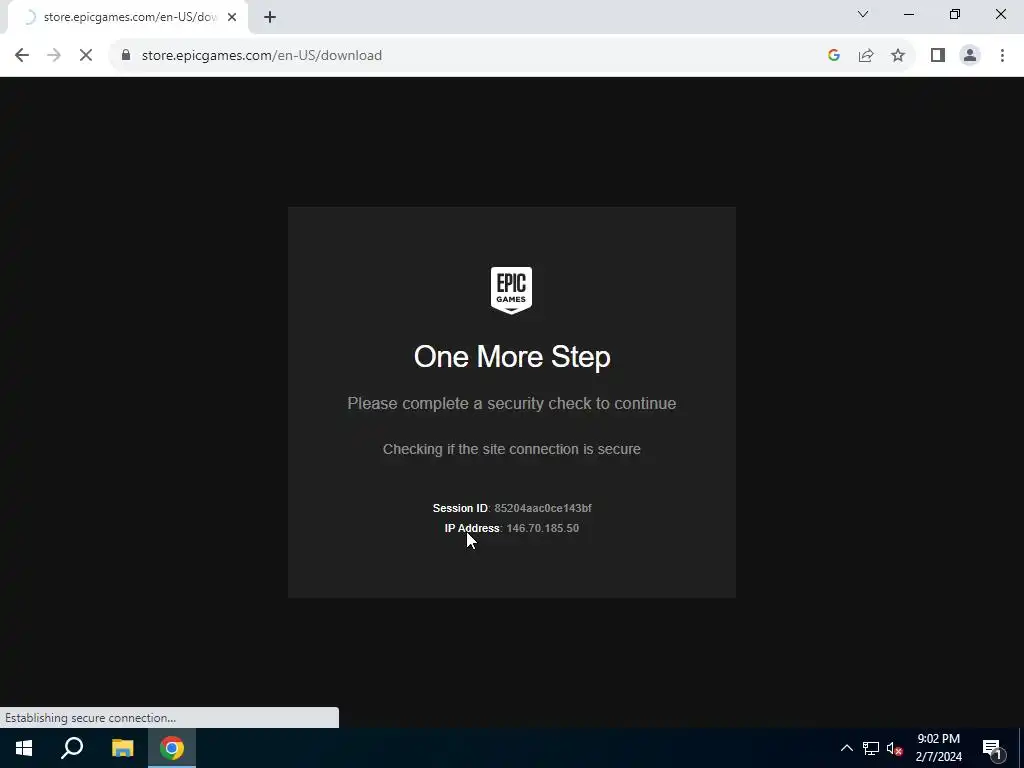Click the Google icon in the address bar
The height and width of the screenshot is (768, 1024).
click(x=833, y=56)
